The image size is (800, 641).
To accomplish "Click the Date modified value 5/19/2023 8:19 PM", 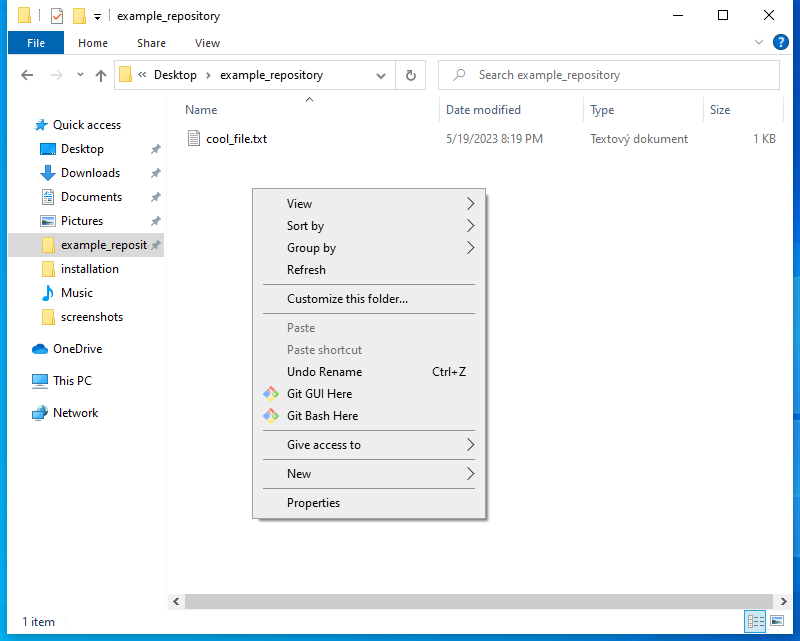I will click(x=494, y=139).
